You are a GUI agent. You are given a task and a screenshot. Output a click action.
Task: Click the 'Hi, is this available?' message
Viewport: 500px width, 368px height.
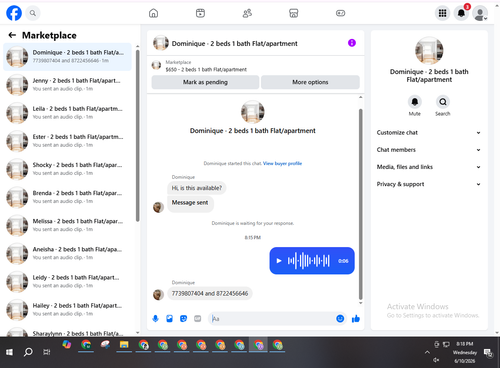197,188
